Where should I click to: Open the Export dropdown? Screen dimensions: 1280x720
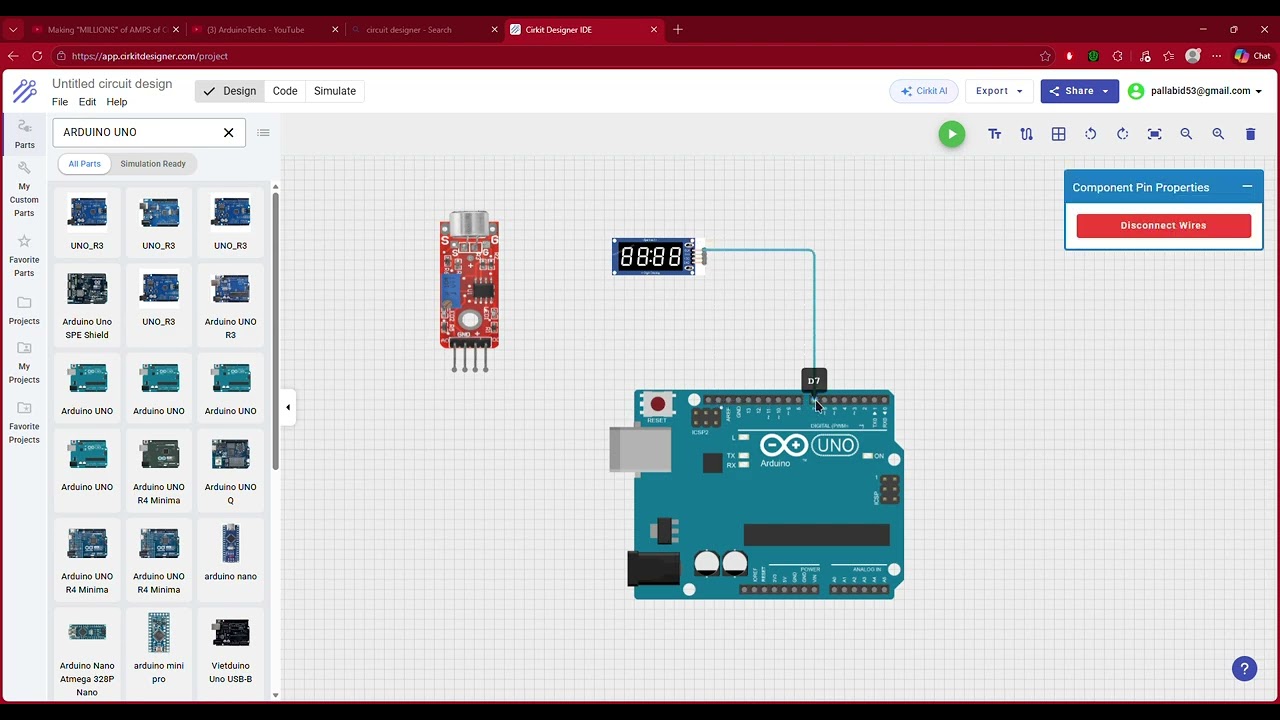pos(999,91)
